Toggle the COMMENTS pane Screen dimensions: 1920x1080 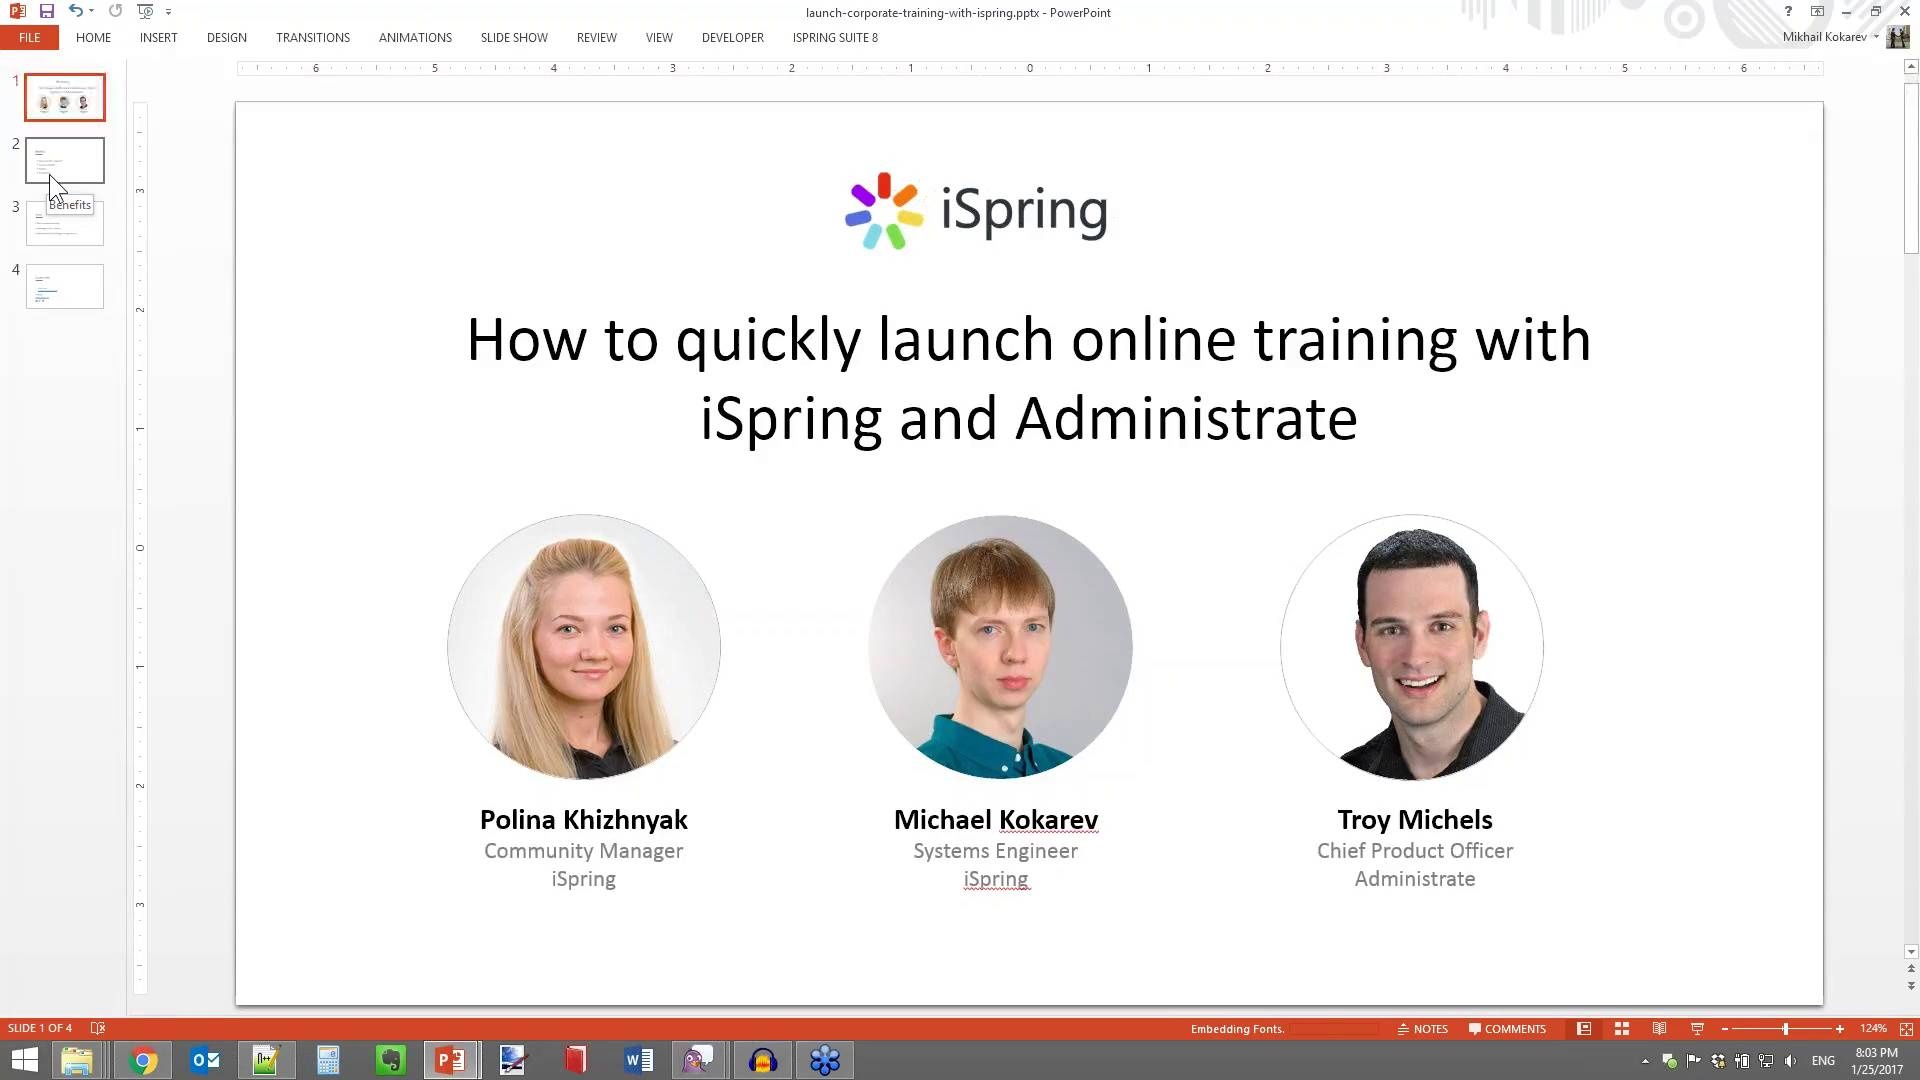click(1507, 1028)
